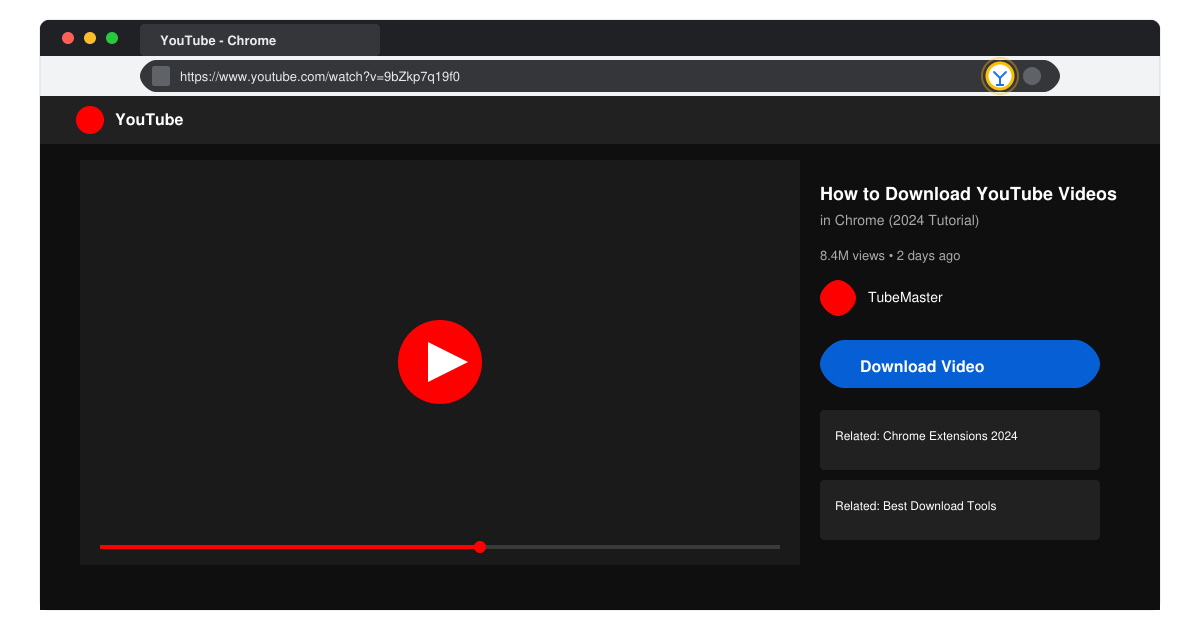
Task: Click the red YouTube logo icon
Action: pos(90,120)
